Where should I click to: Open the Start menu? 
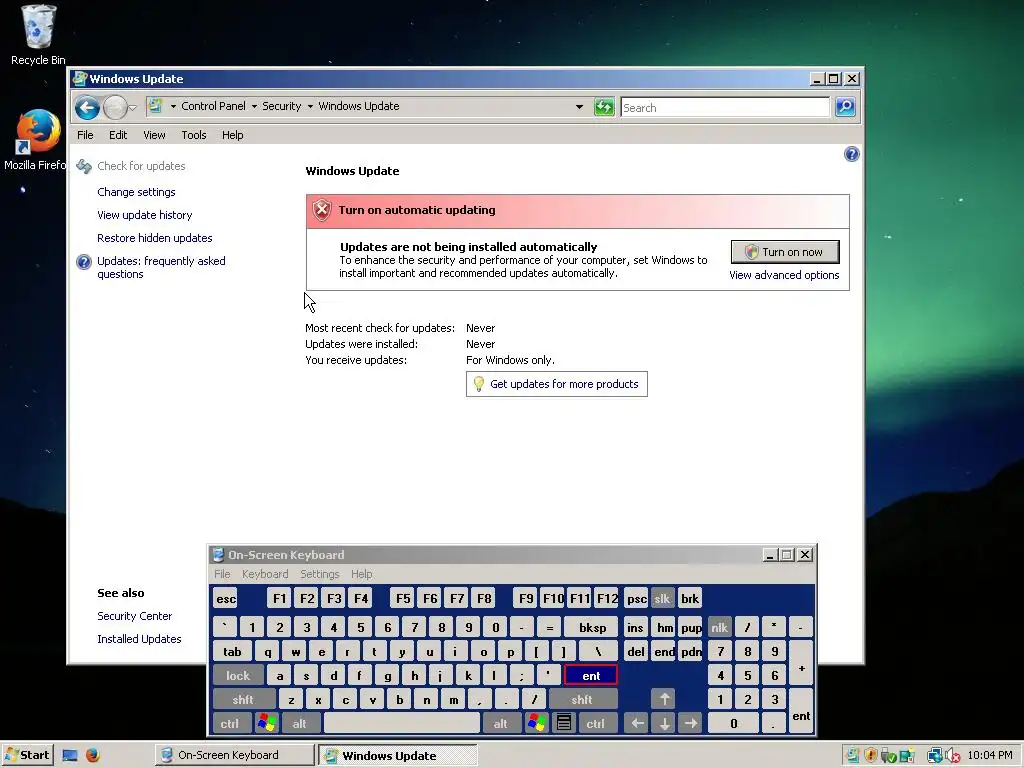pos(27,755)
